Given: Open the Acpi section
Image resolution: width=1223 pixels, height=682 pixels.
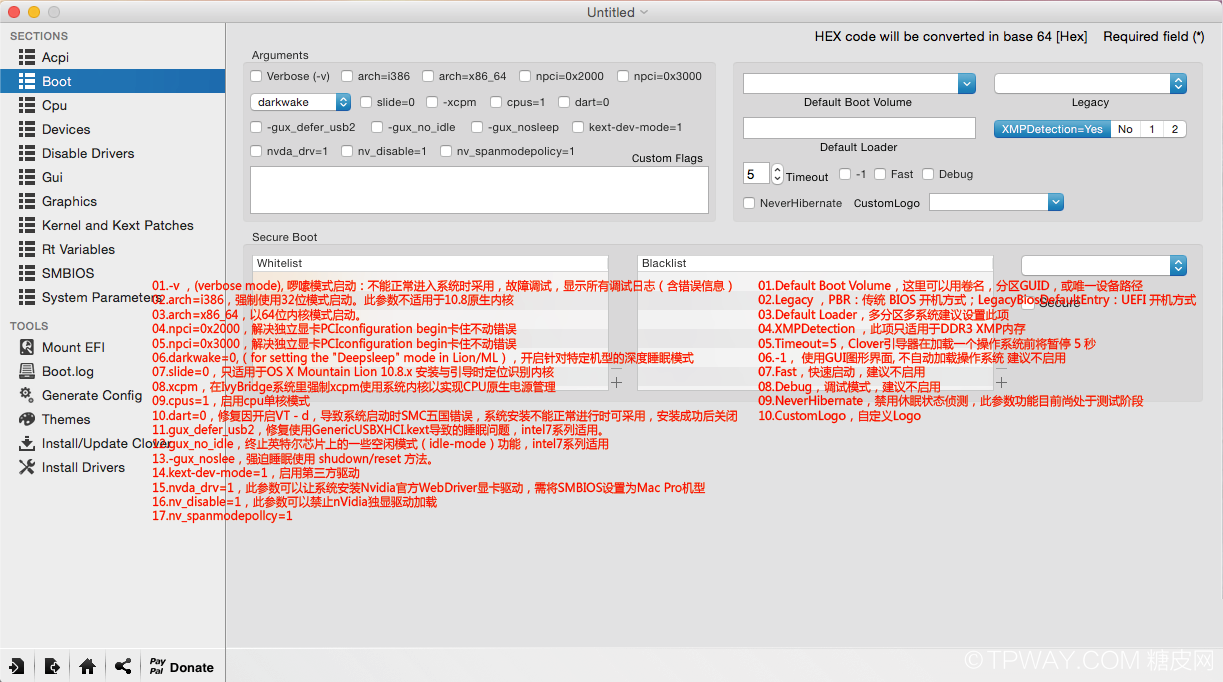Looking at the screenshot, I should (112, 57).
